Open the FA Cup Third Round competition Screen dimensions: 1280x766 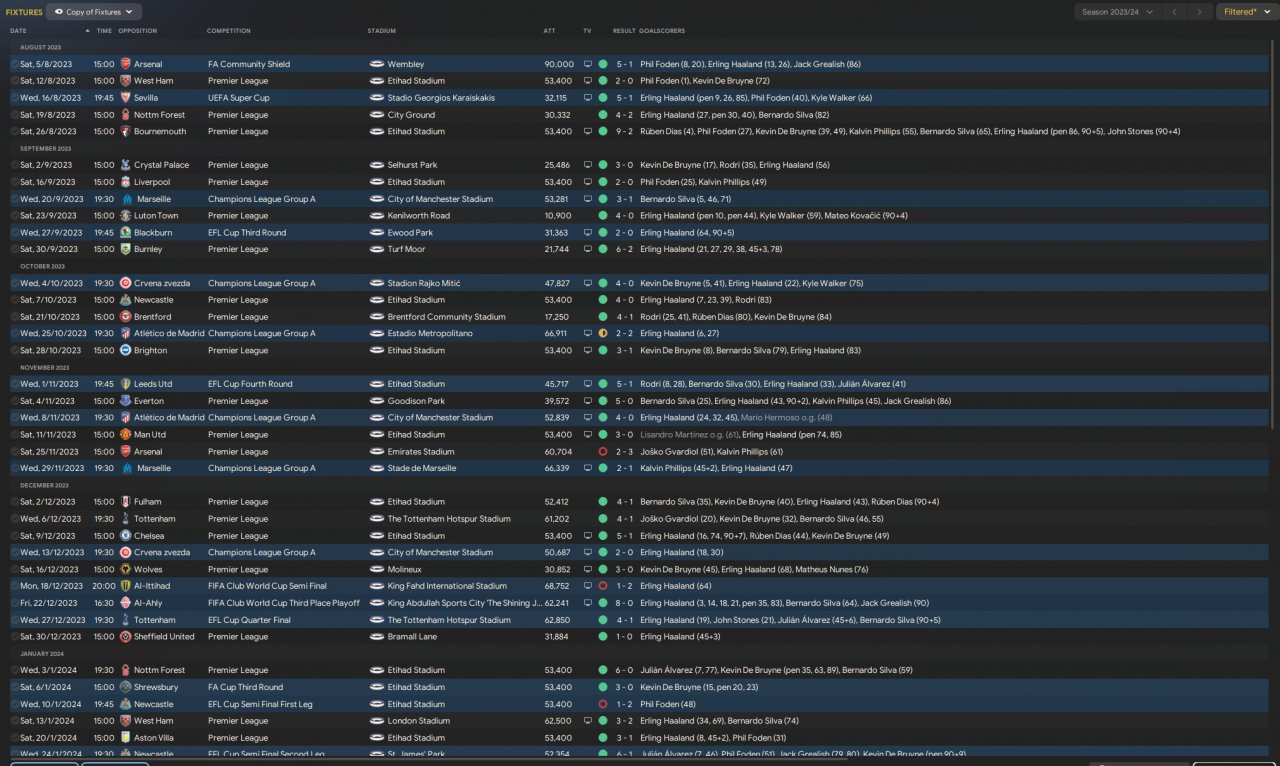coord(246,687)
